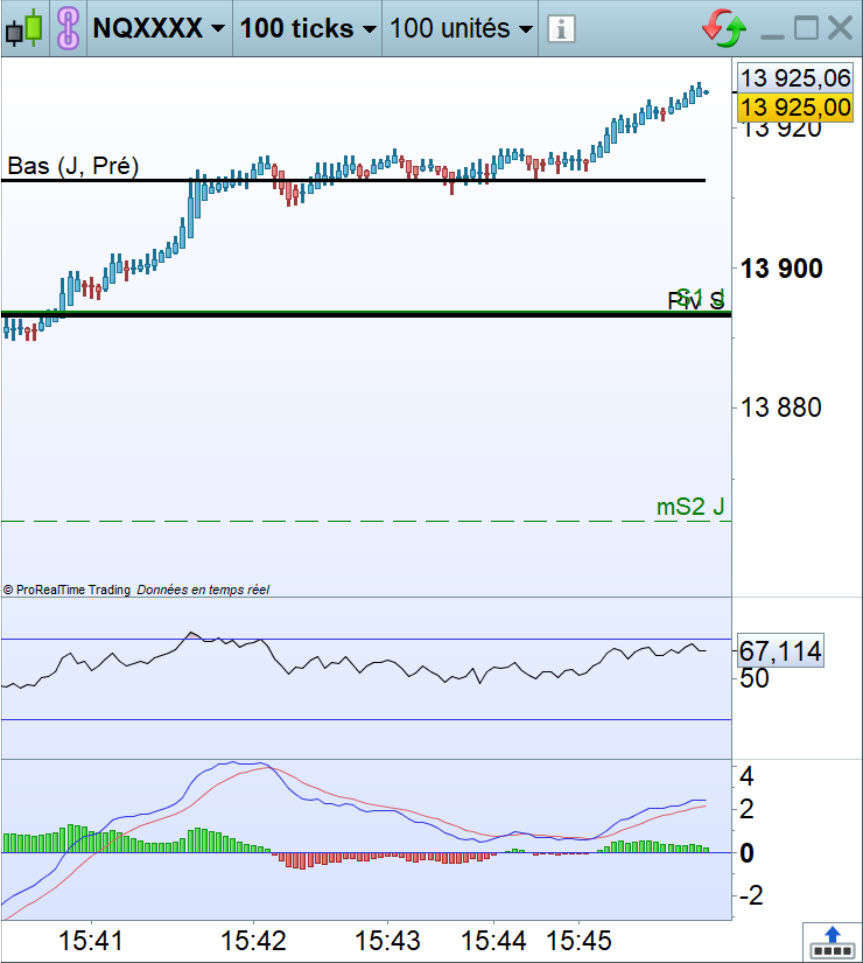This screenshot has height=963, width=863.
Task: Open the candlestick chart style icon
Action: [24, 28]
